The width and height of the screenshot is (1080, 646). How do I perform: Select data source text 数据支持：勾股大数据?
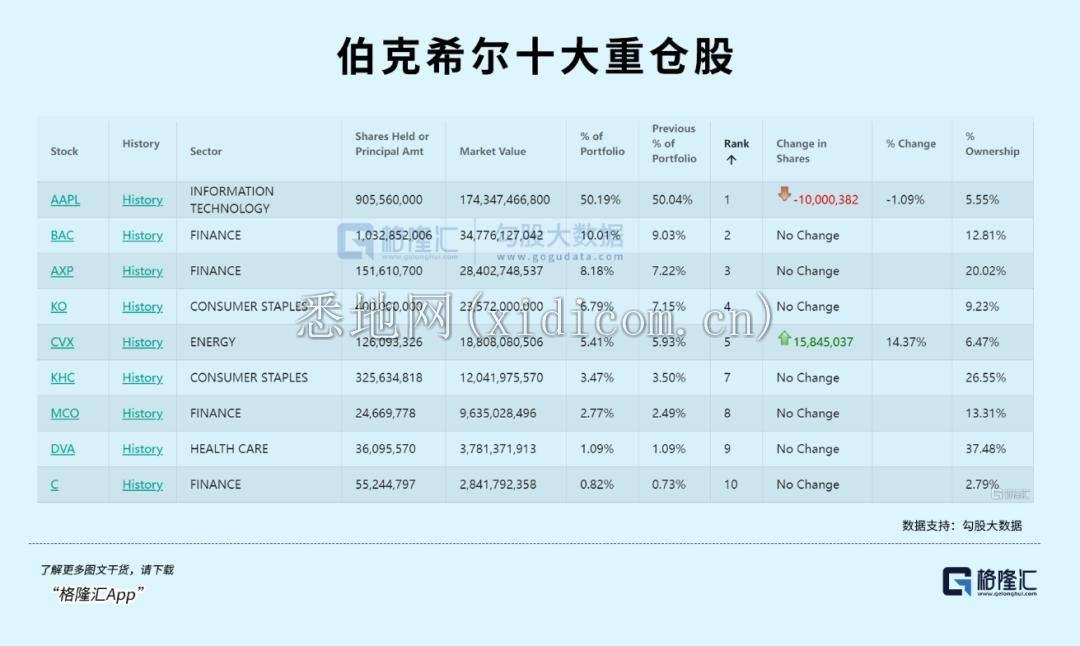pos(962,525)
